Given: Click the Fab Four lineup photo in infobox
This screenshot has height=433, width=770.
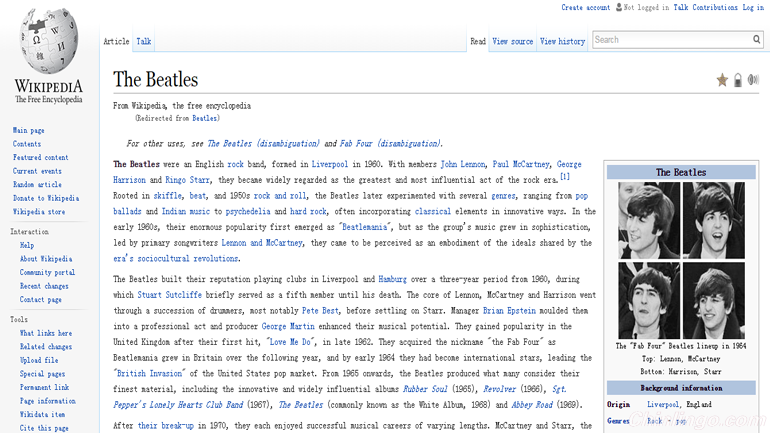Looking at the screenshot, I should [x=681, y=260].
